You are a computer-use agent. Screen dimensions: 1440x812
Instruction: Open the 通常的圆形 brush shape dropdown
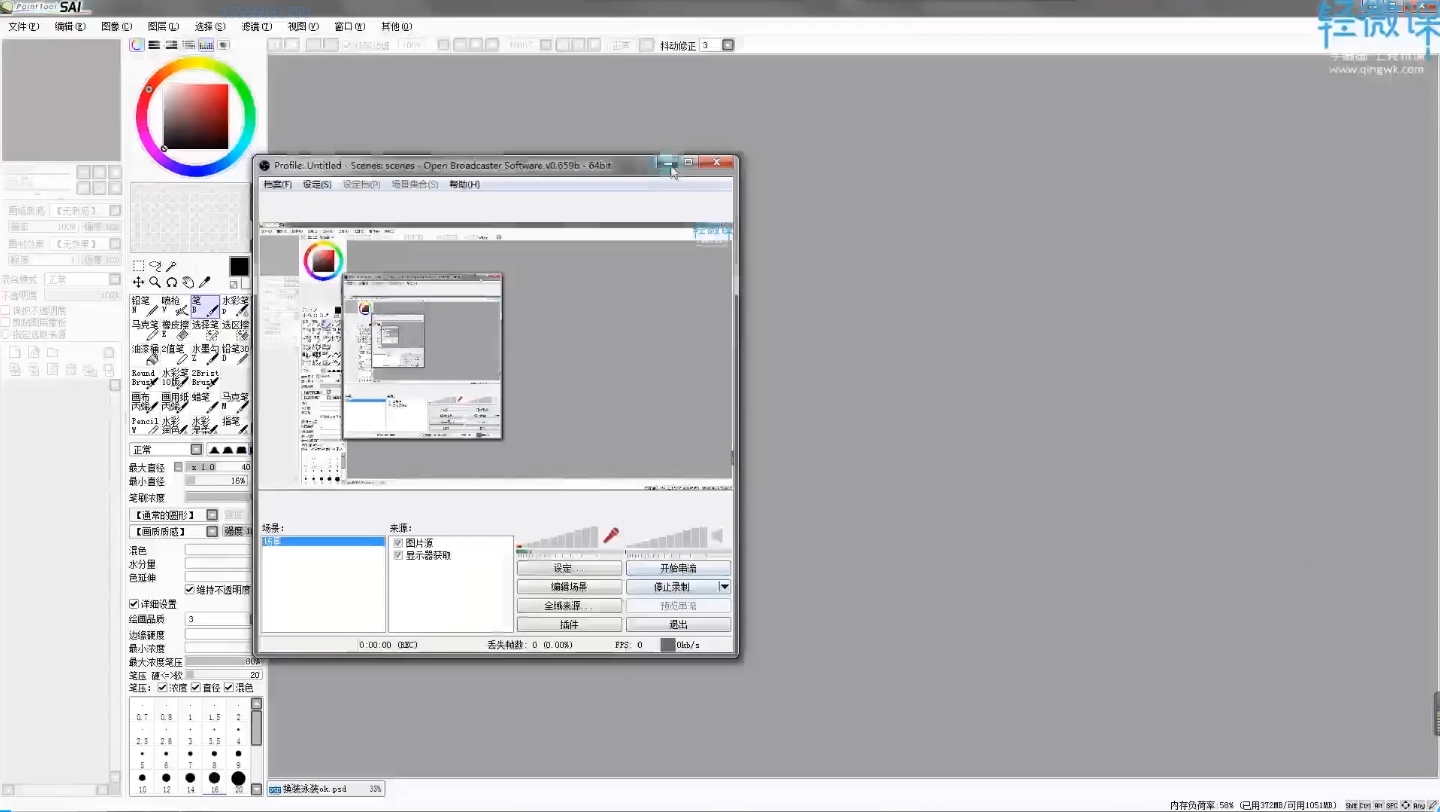[x=174, y=515]
